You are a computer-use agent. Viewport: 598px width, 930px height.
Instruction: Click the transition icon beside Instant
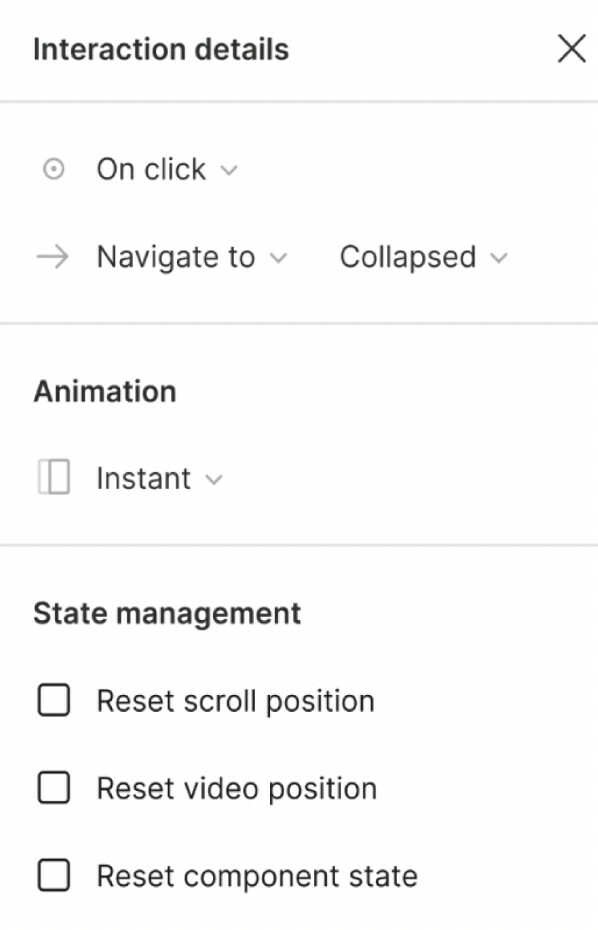[54, 477]
